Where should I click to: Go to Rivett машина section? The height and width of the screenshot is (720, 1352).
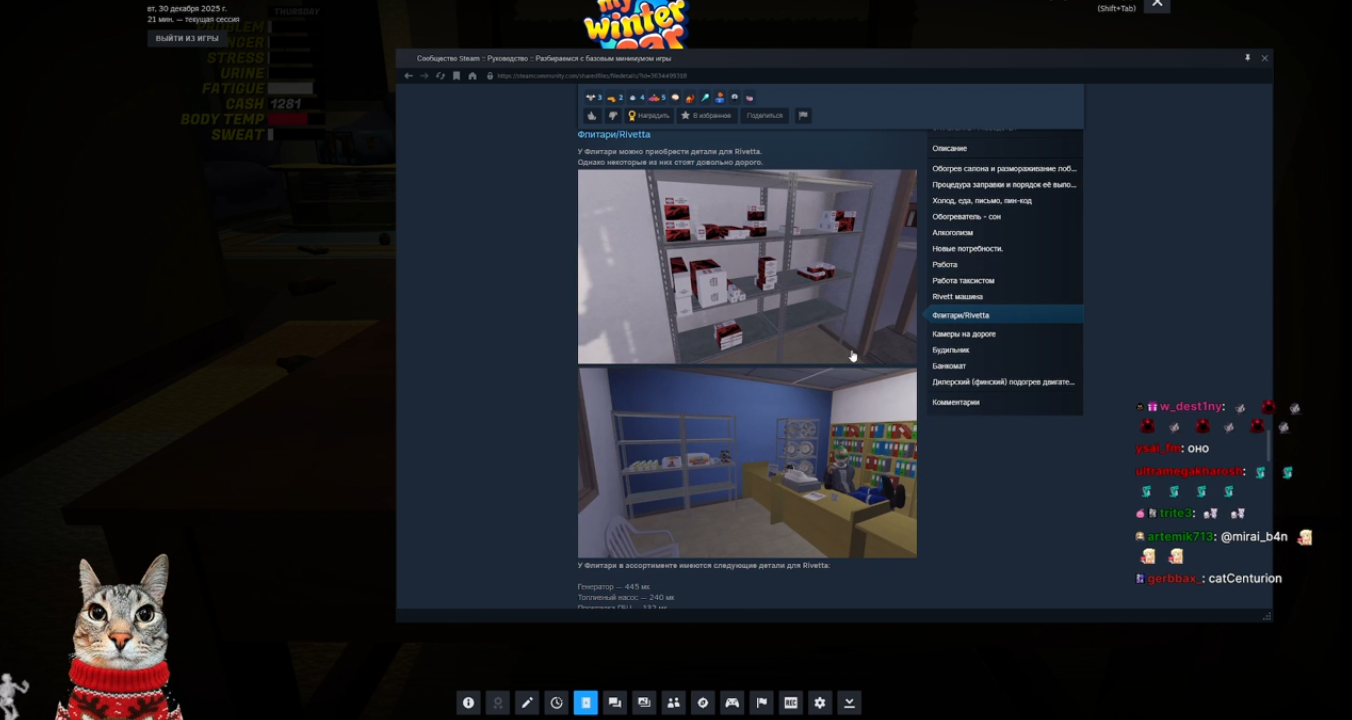[957, 297]
